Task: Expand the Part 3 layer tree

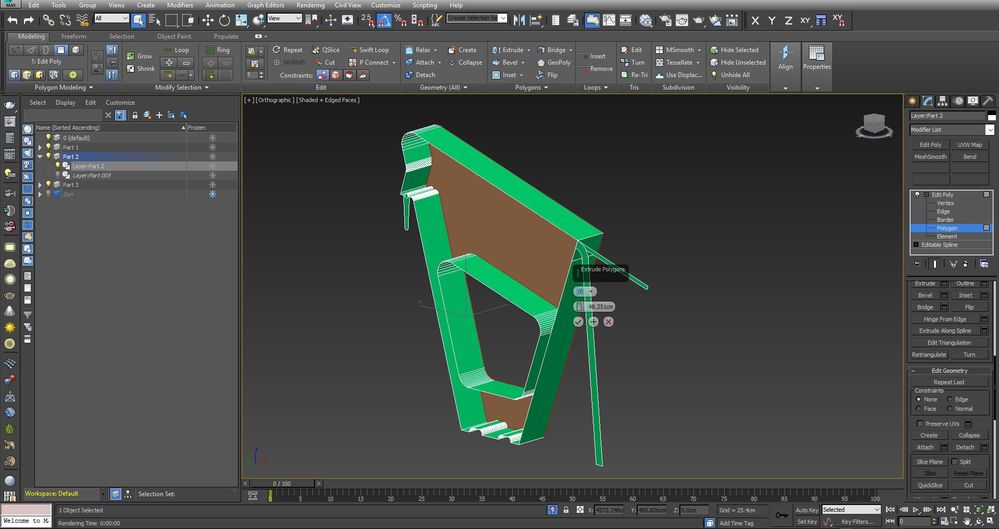Action: pyautogui.click(x=40, y=185)
